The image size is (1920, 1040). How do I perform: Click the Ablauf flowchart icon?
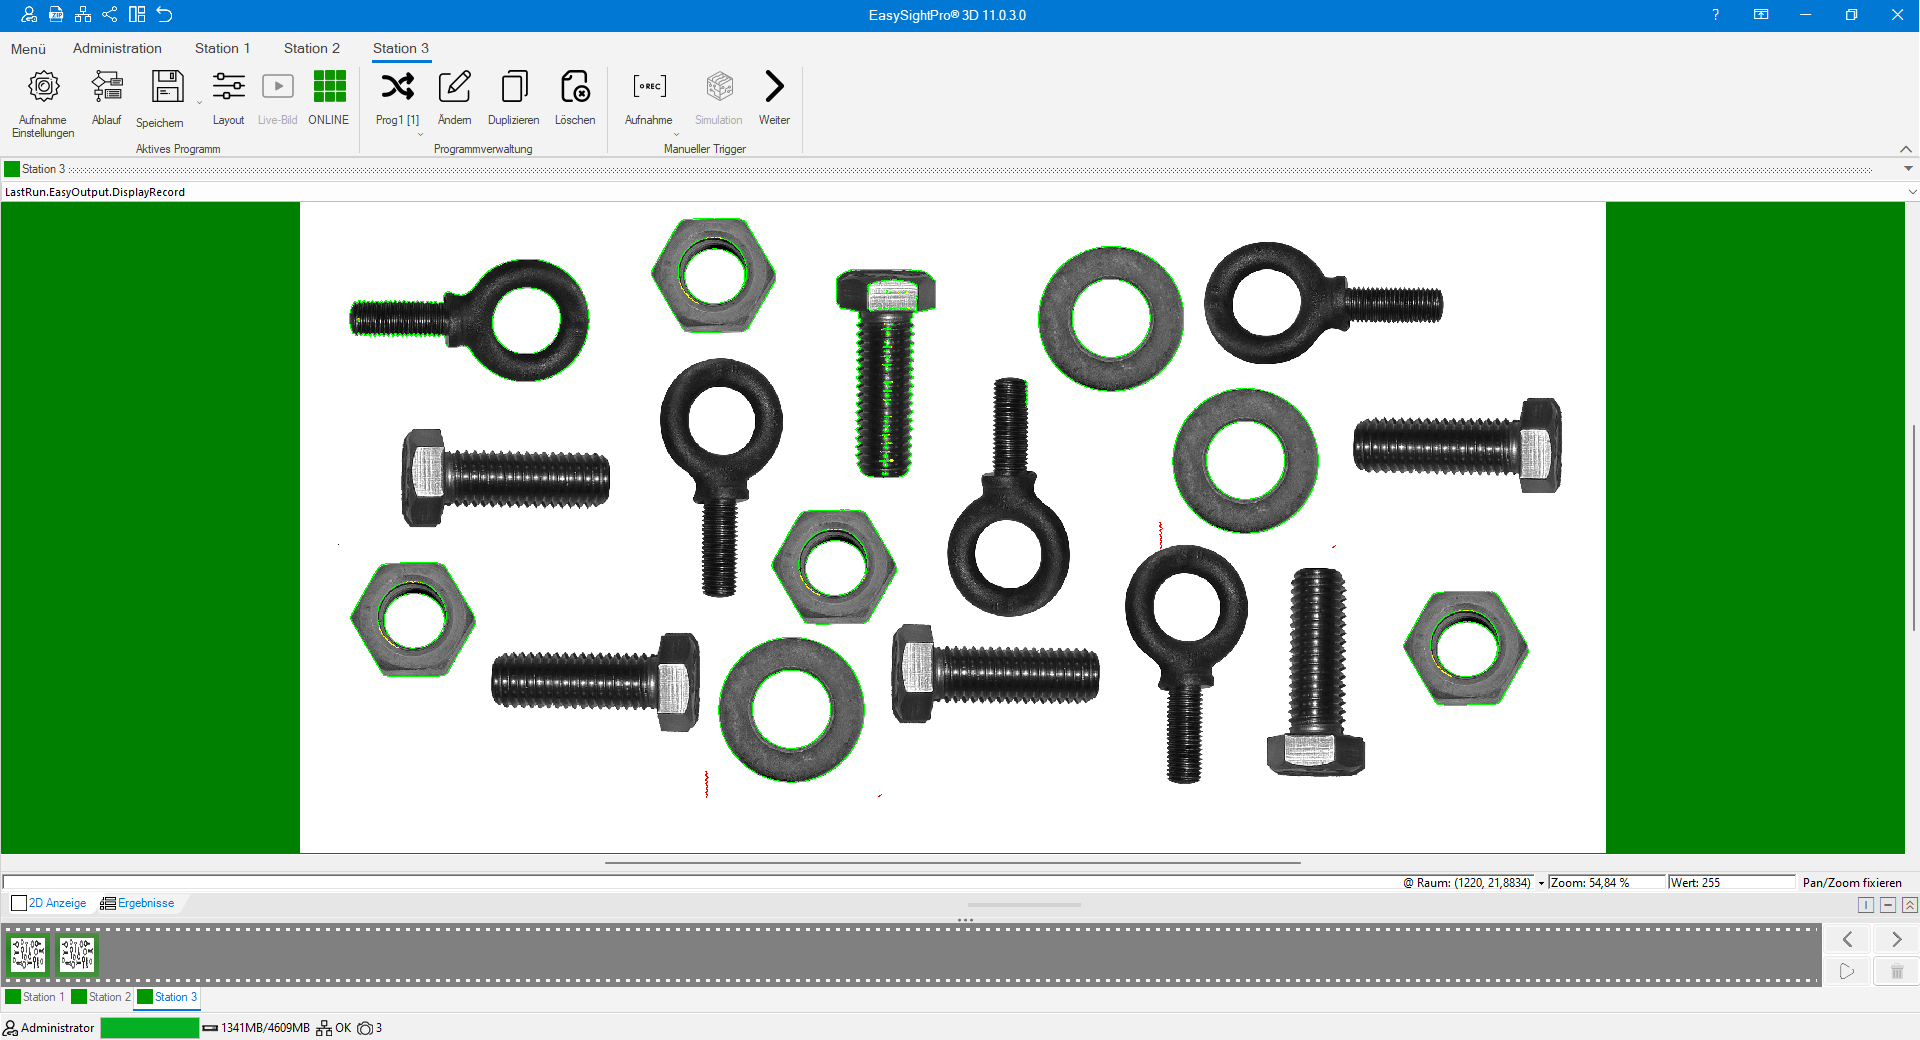[x=106, y=88]
